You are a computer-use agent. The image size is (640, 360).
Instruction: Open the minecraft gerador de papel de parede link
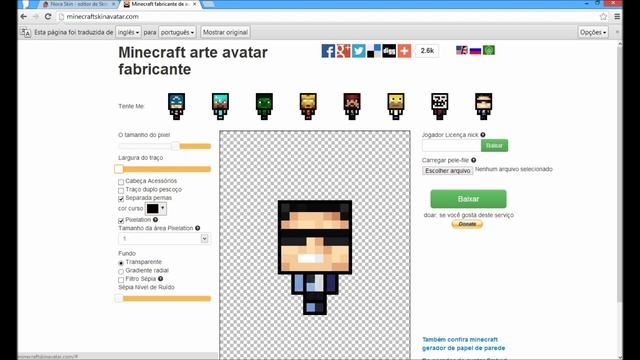click(x=463, y=344)
